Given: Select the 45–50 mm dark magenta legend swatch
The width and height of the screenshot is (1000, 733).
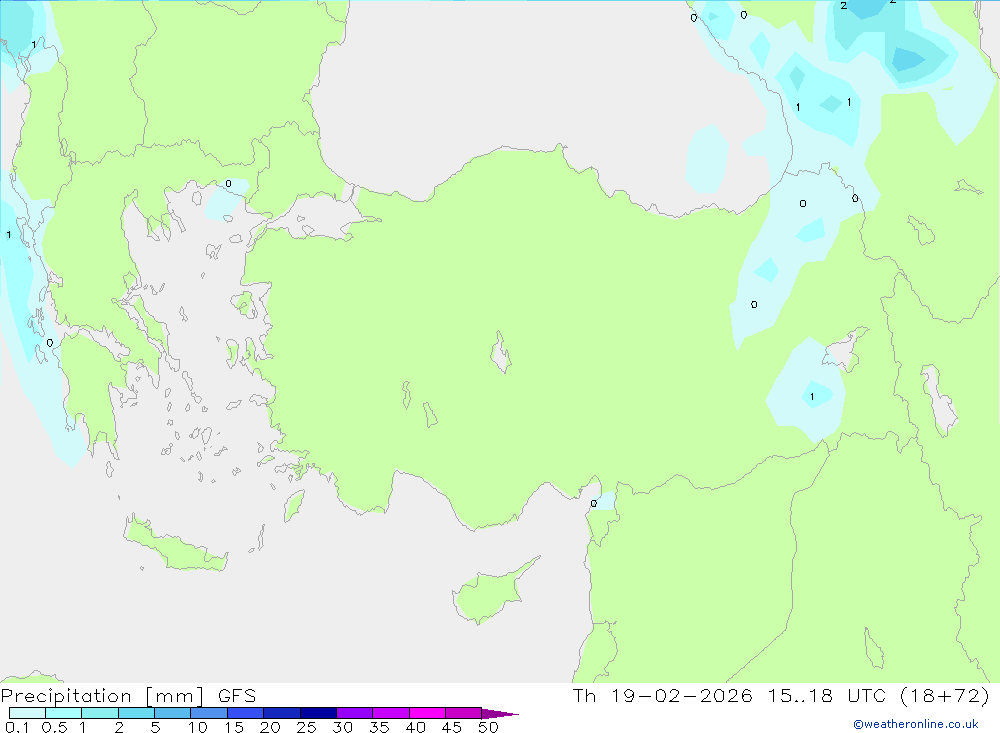Looking at the screenshot, I should (x=463, y=713).
